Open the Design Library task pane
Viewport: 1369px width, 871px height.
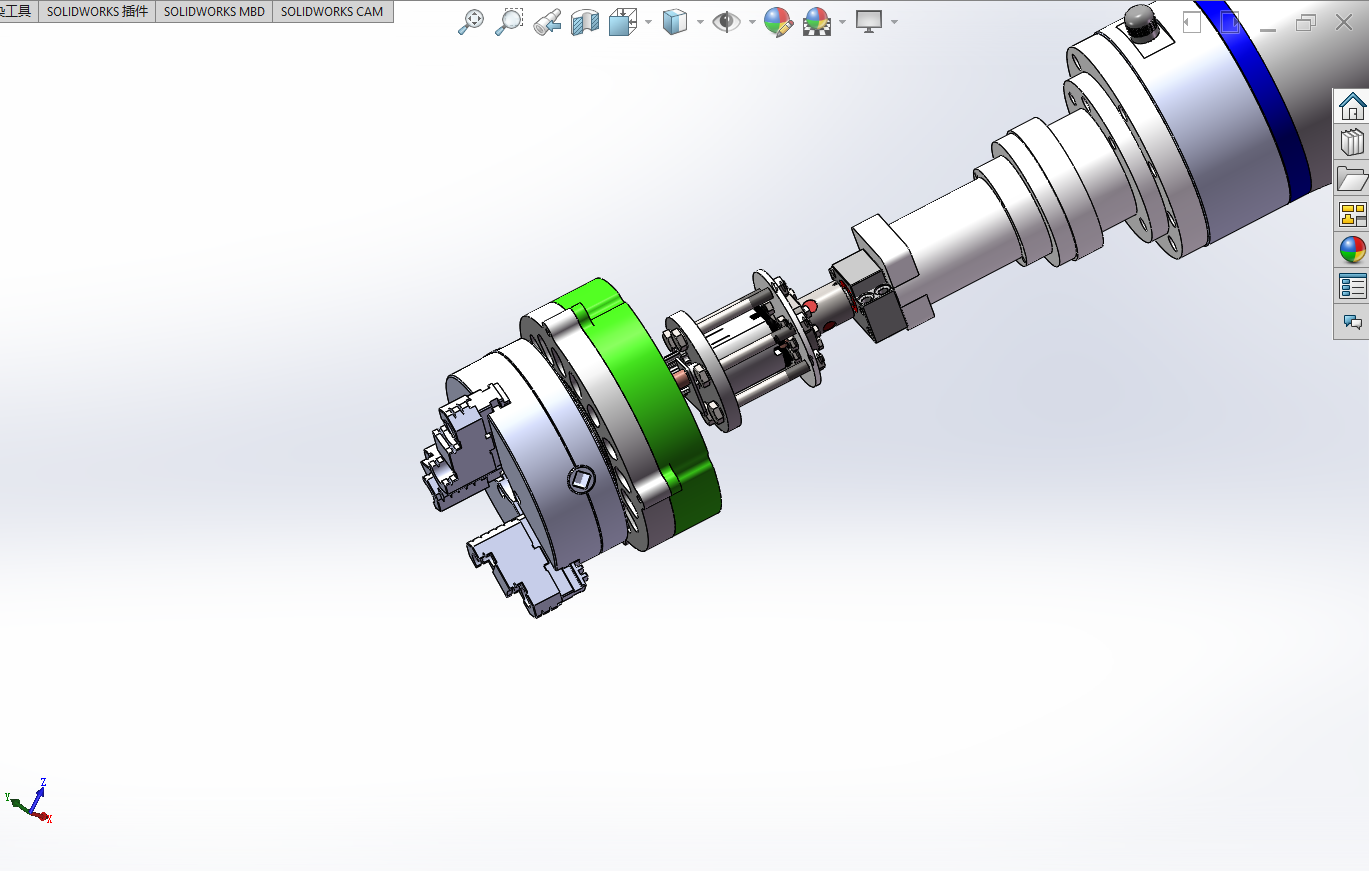pyautogui.click(x=1352, y=143)
